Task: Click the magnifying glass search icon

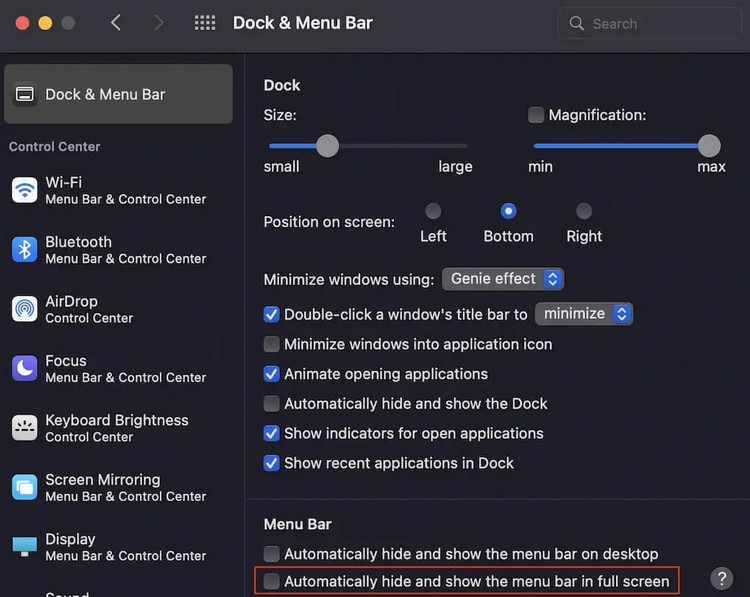Action: [x=576, y=23]
